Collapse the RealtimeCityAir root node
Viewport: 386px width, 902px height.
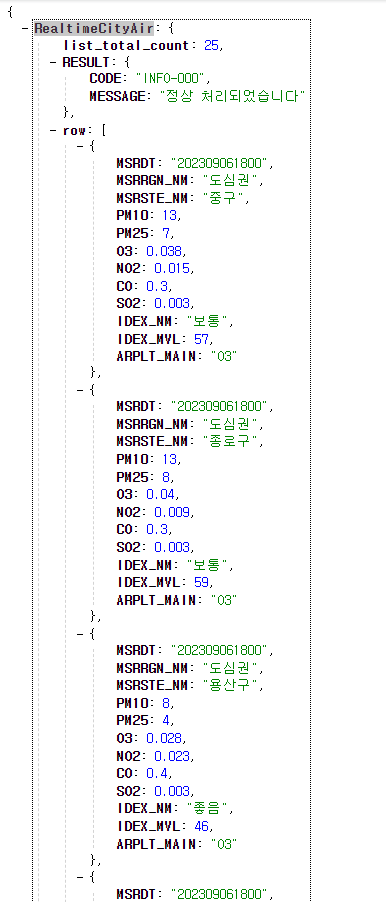[25, 29]
